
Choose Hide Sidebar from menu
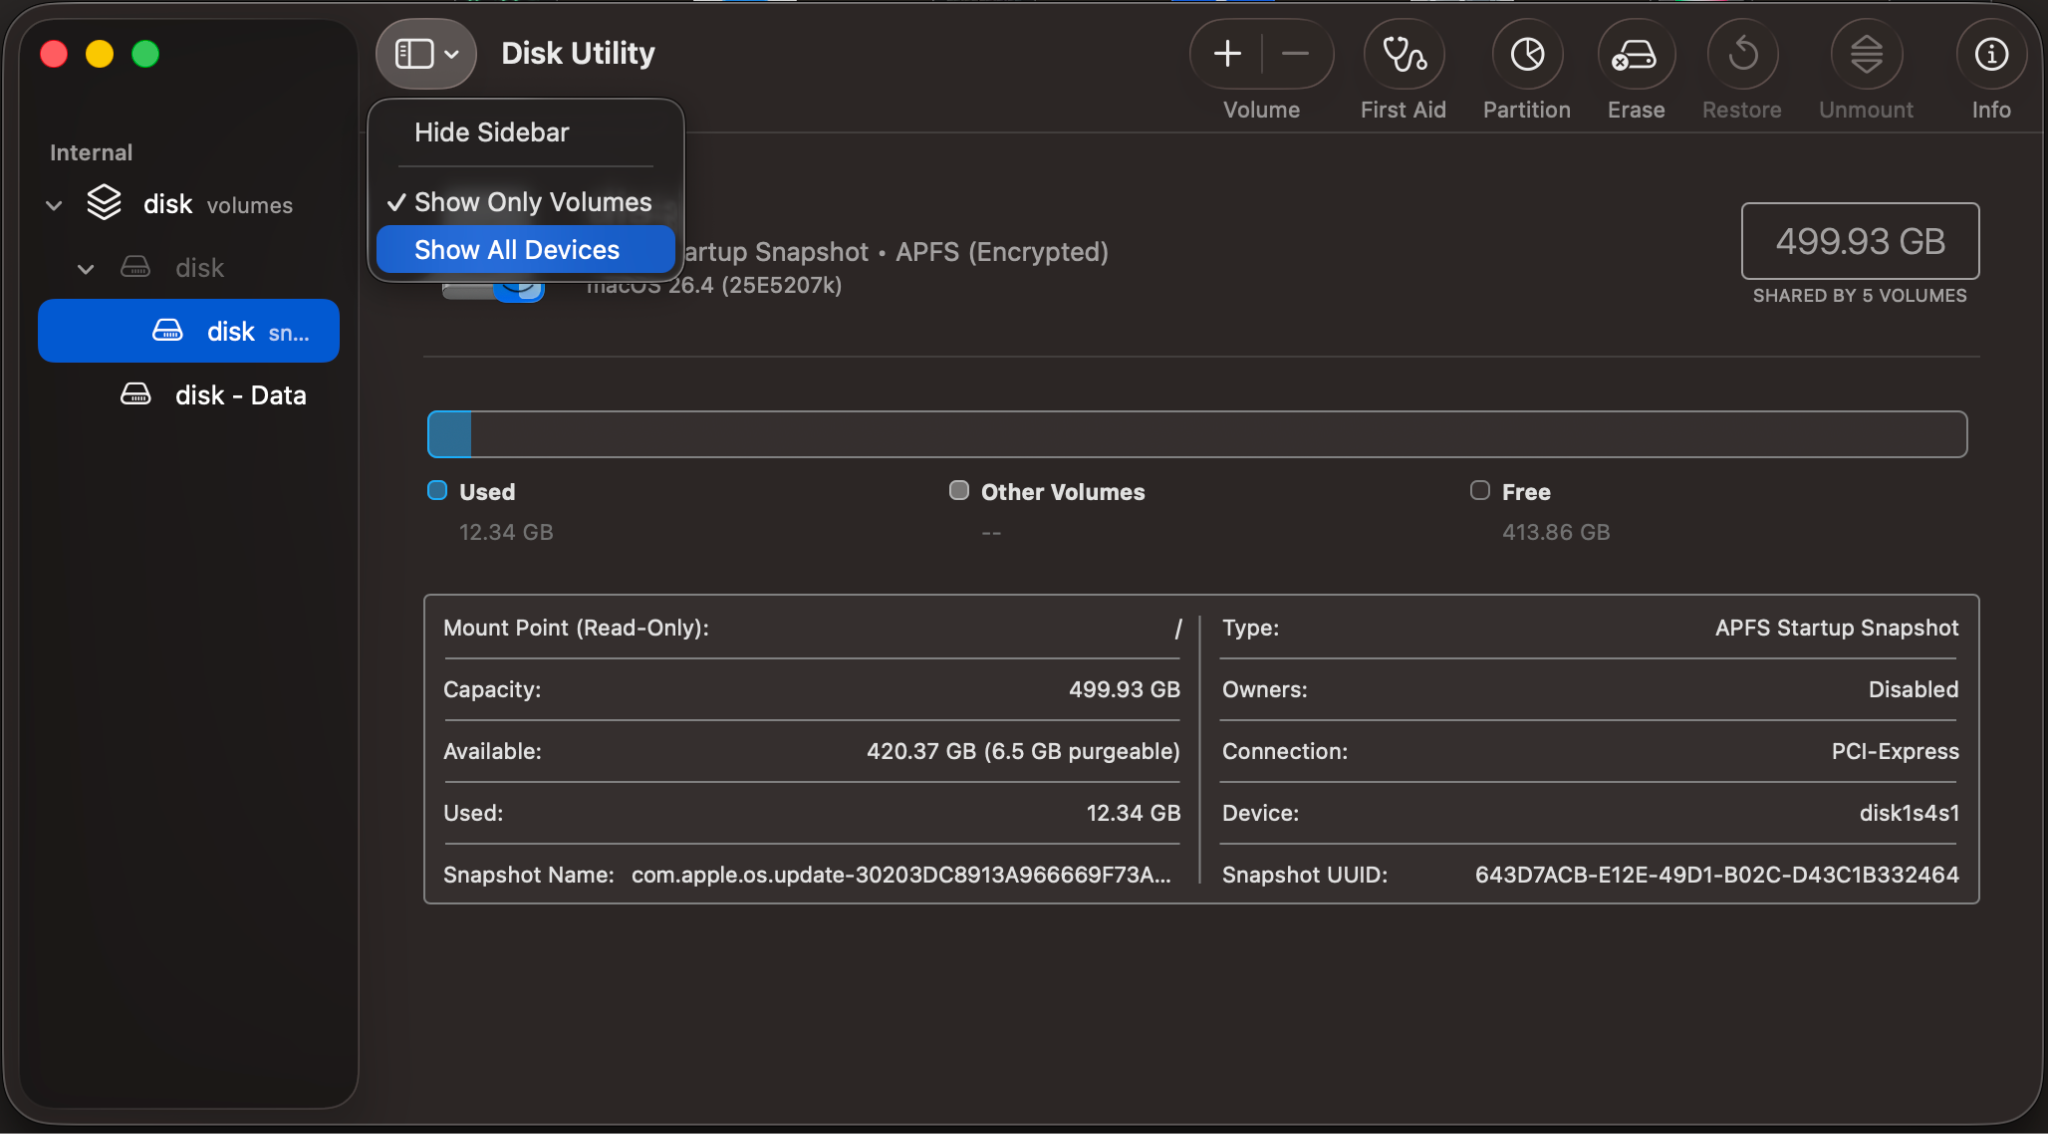[491, 132]
